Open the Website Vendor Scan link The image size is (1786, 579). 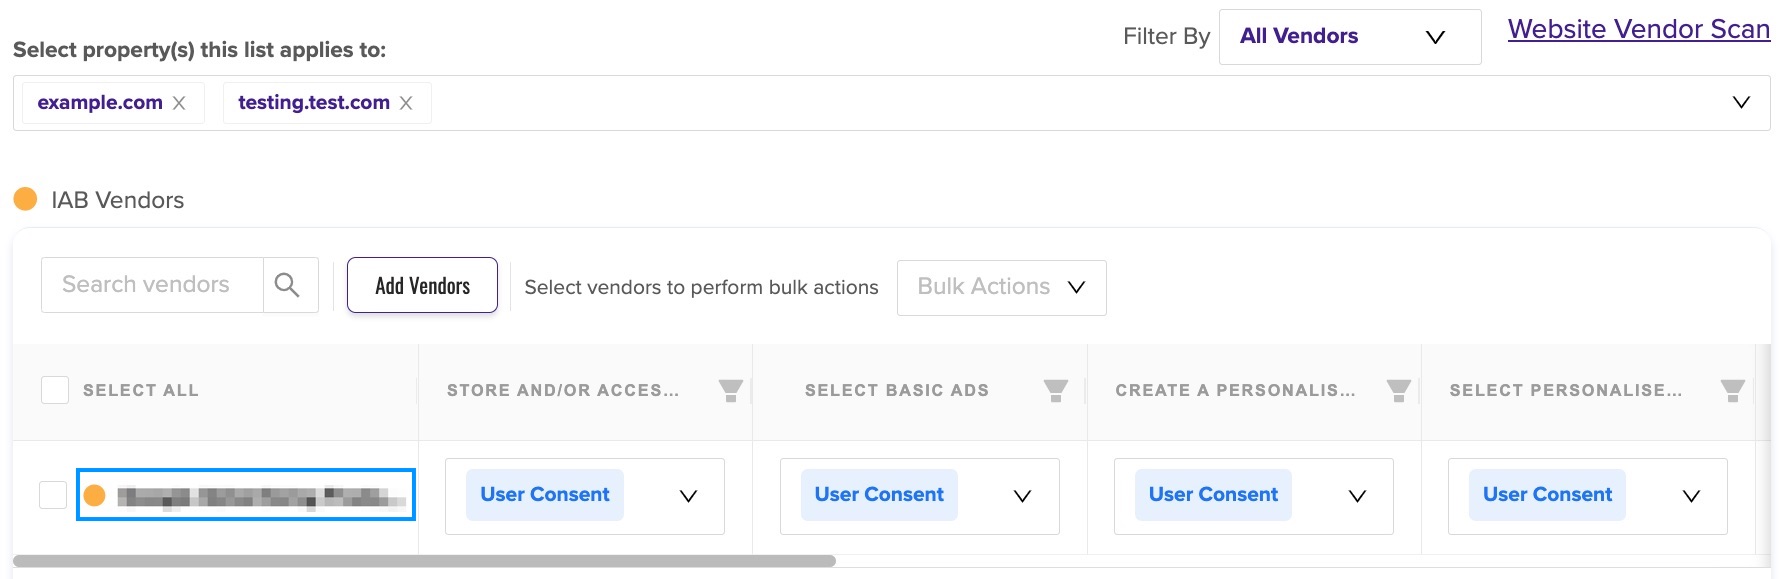pos(1639,29)
